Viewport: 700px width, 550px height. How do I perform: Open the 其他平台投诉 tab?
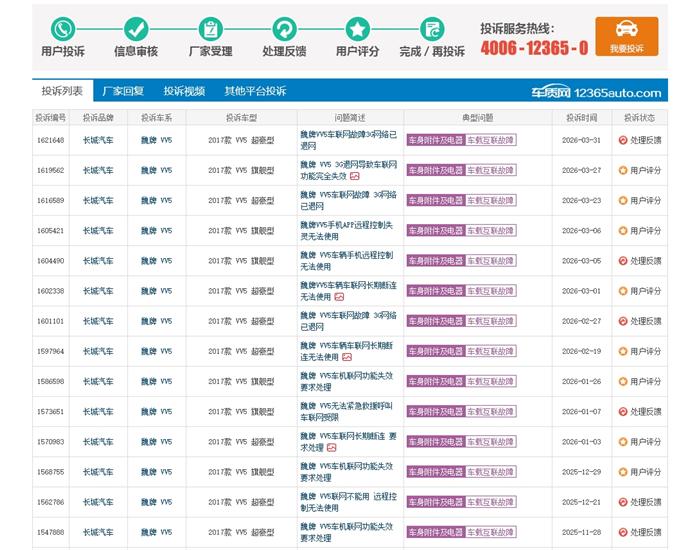[x=255, y=91]
